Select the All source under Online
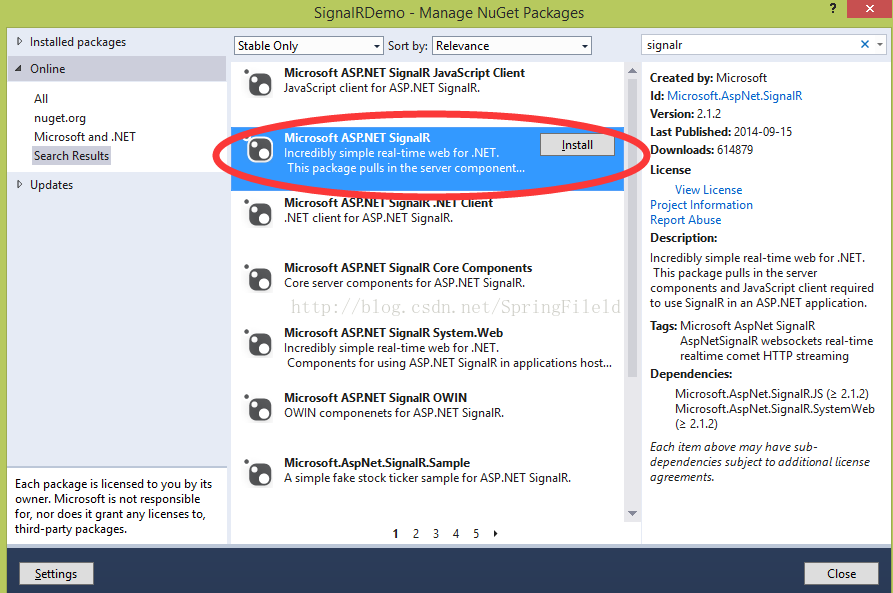Viewport: 893px width, 593px height. coord(41,99)
